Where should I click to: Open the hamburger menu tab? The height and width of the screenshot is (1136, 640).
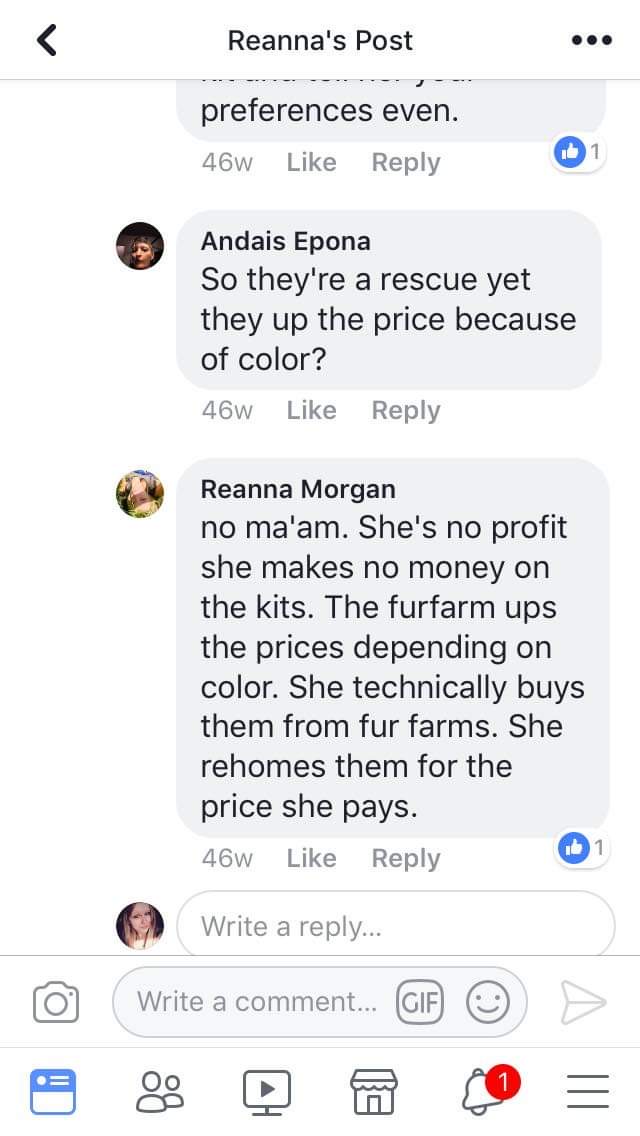click(x=588, y=1091)
